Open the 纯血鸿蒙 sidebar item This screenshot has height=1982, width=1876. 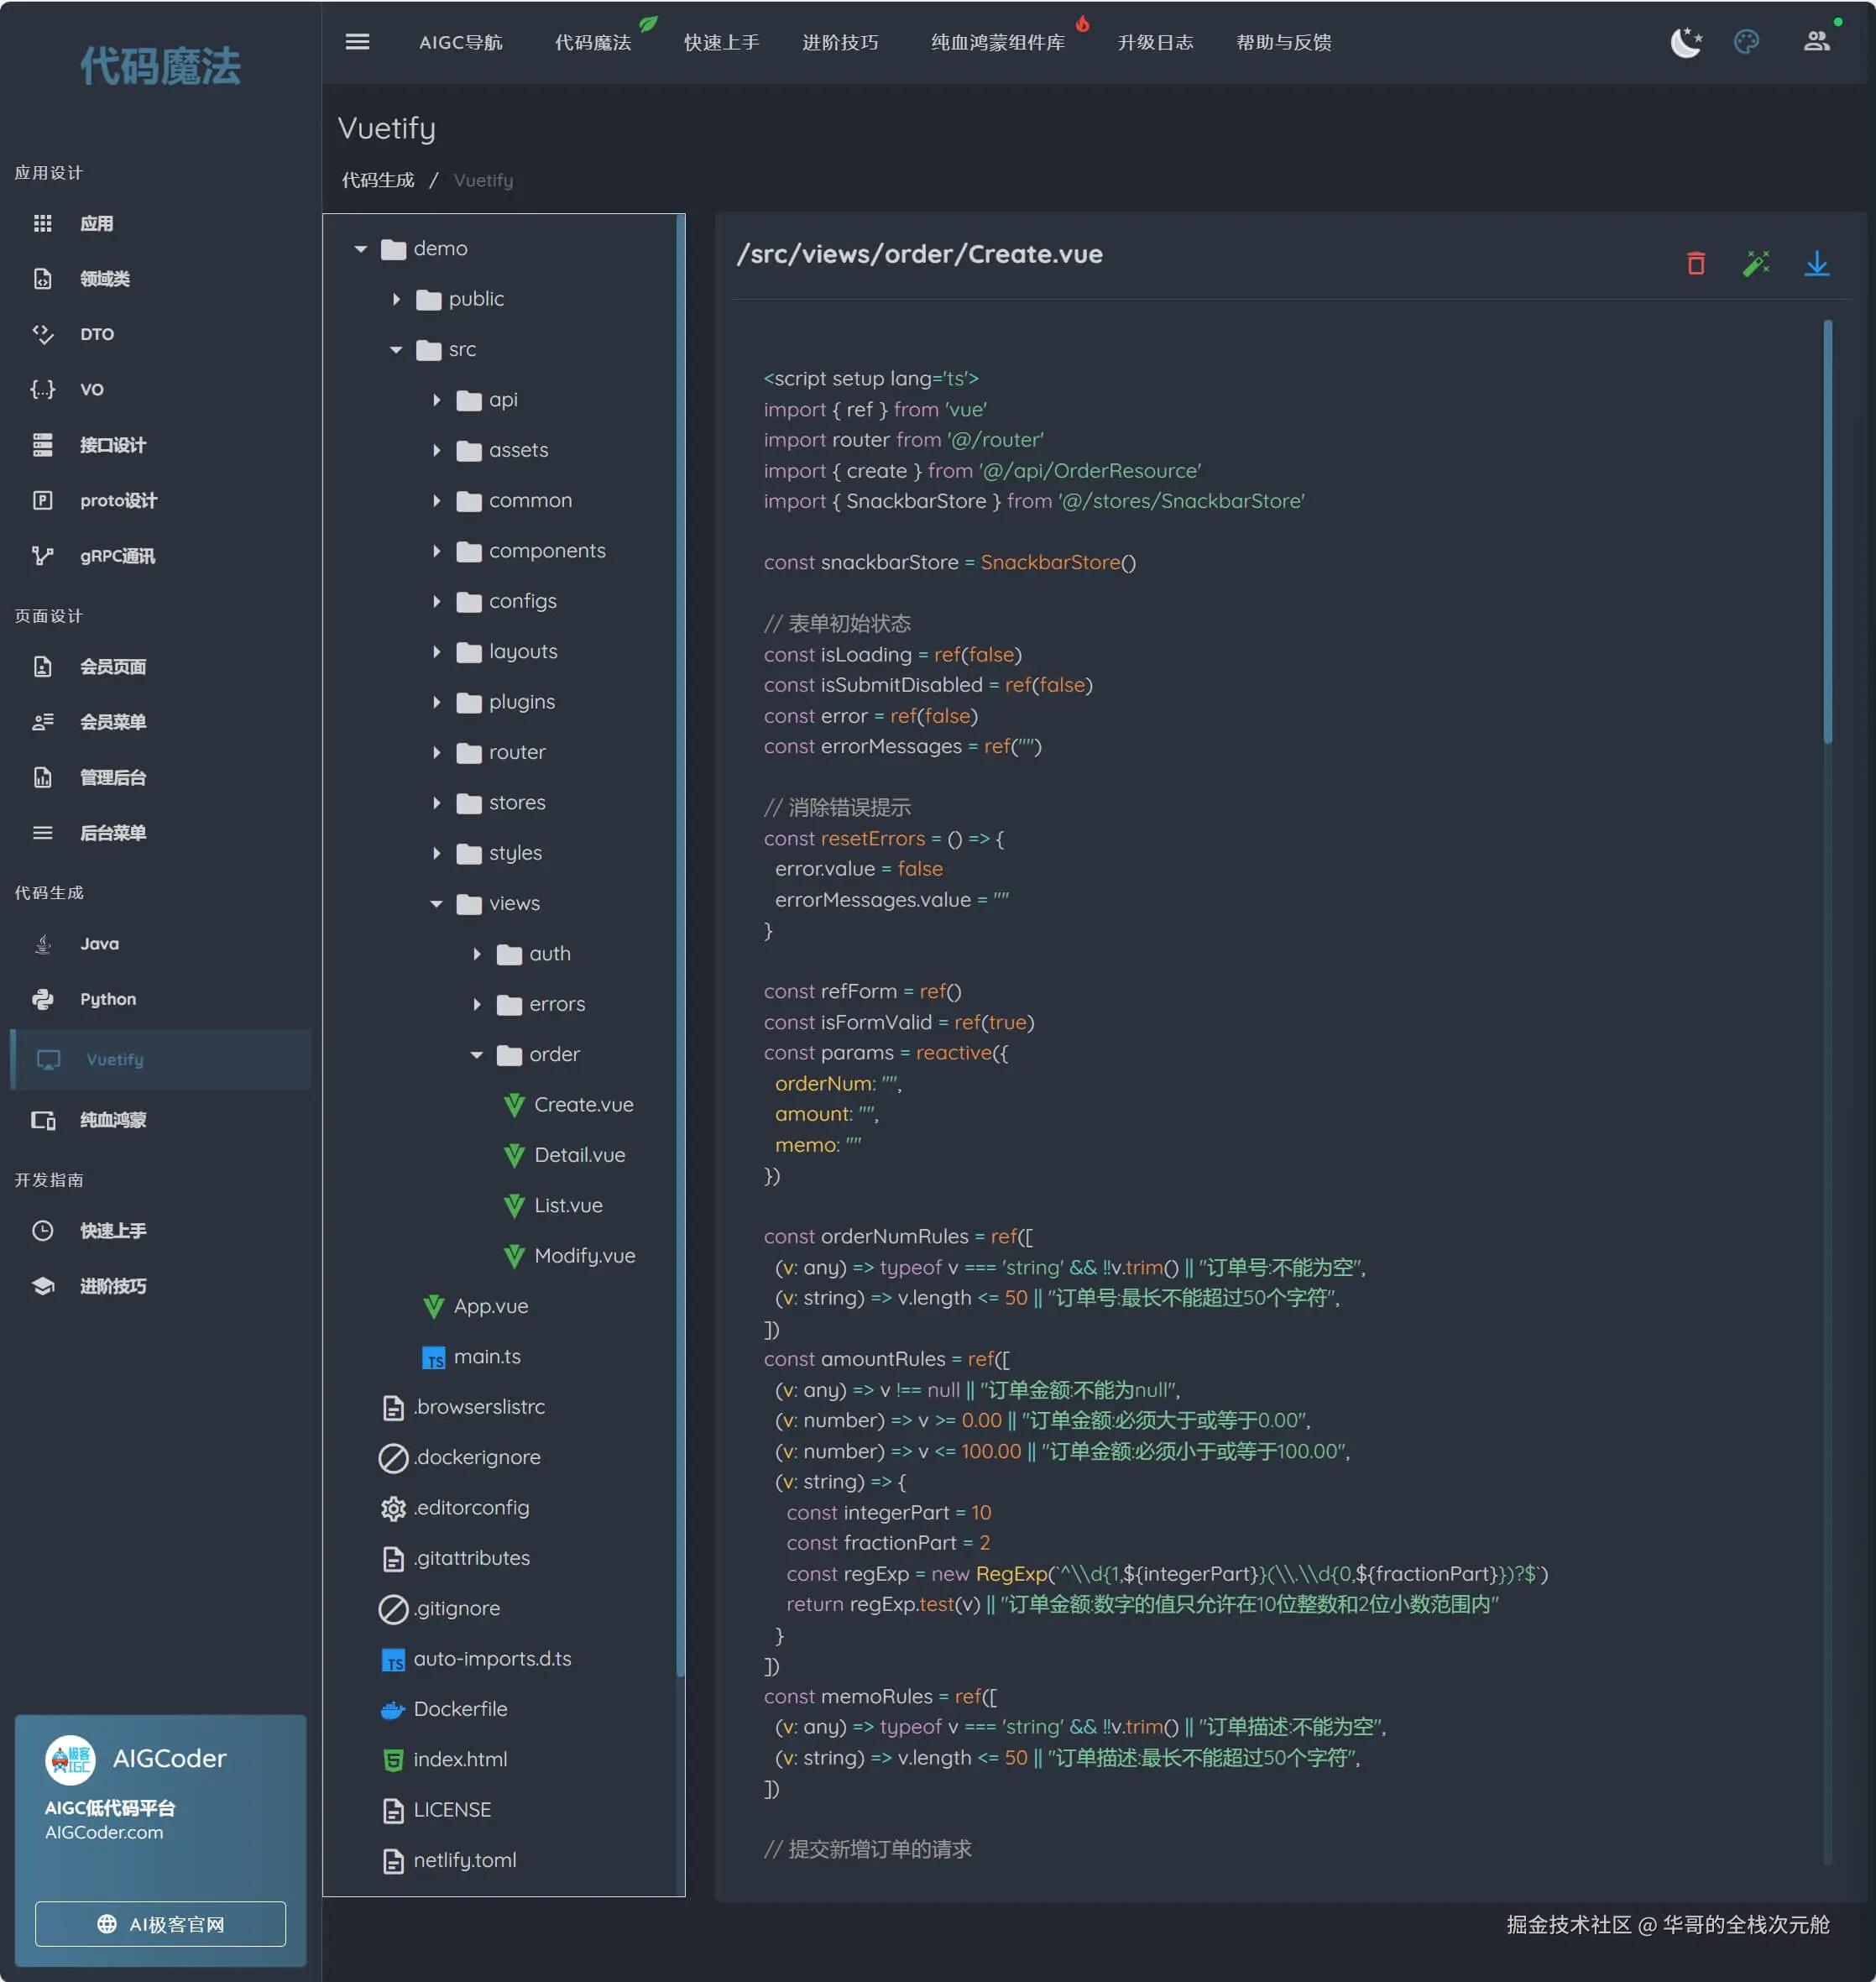point(113,1120)
